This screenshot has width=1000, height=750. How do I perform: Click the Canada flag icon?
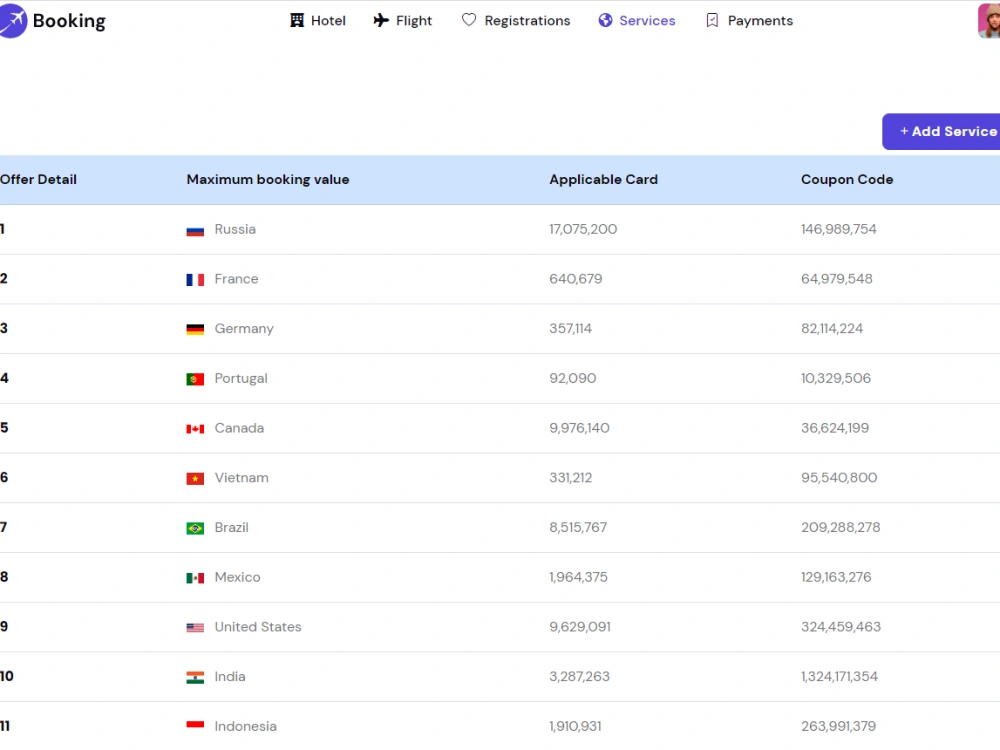coord(195,429)
